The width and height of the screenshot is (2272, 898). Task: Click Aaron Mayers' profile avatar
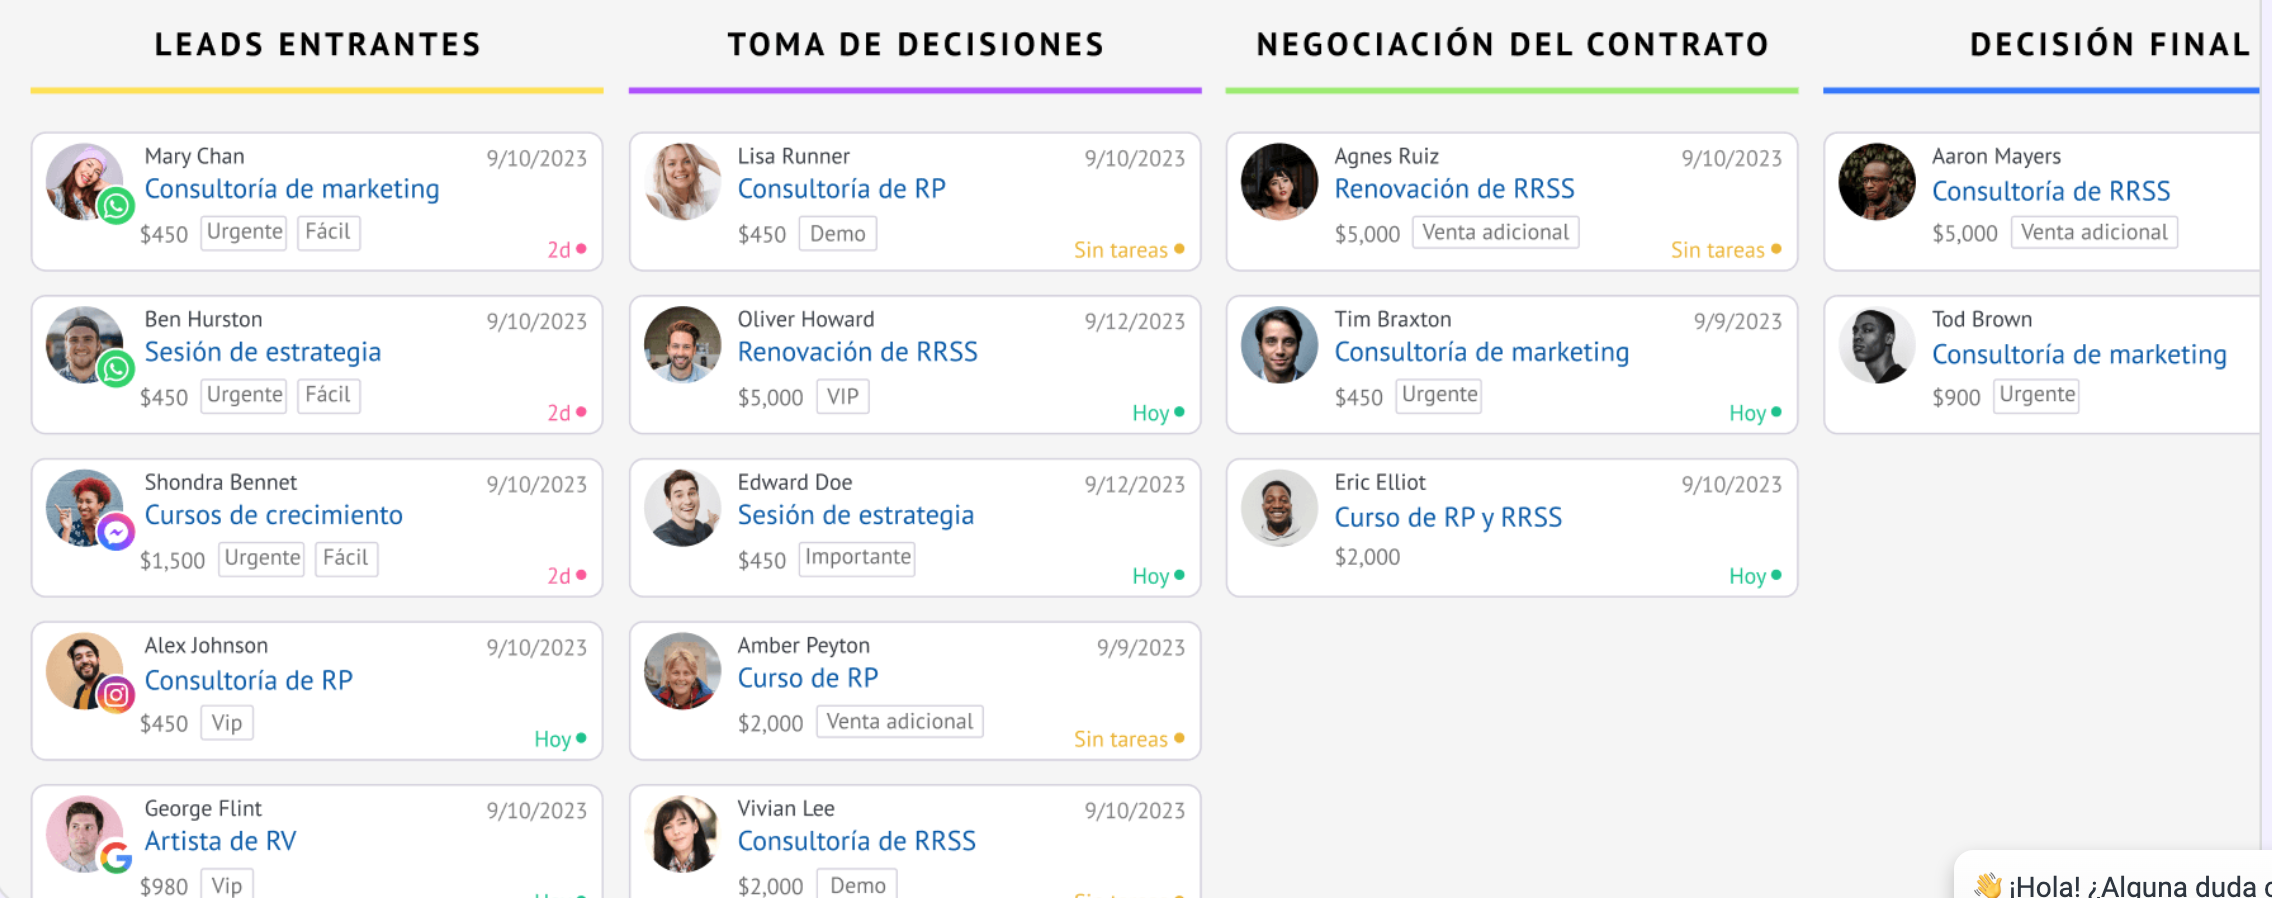pos(1876,181)
